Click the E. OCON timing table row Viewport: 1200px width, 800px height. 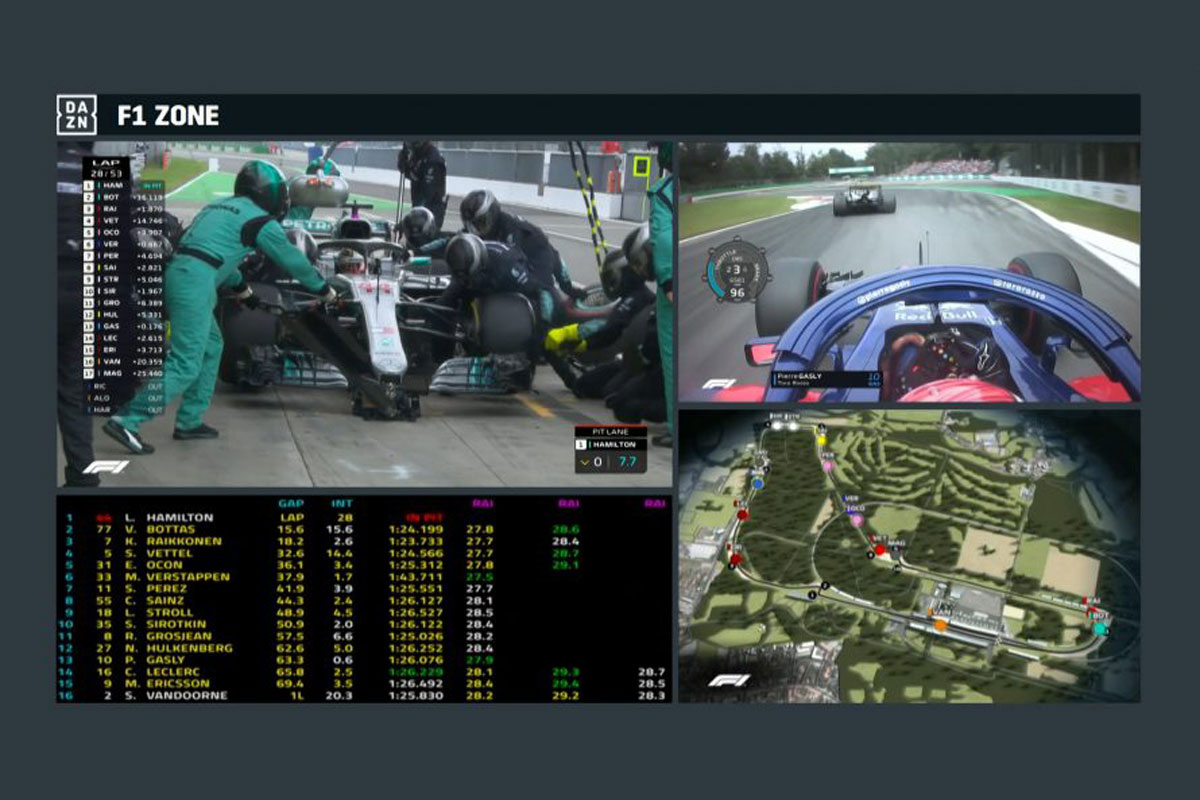pyautogui.click(x=364, y=565)
